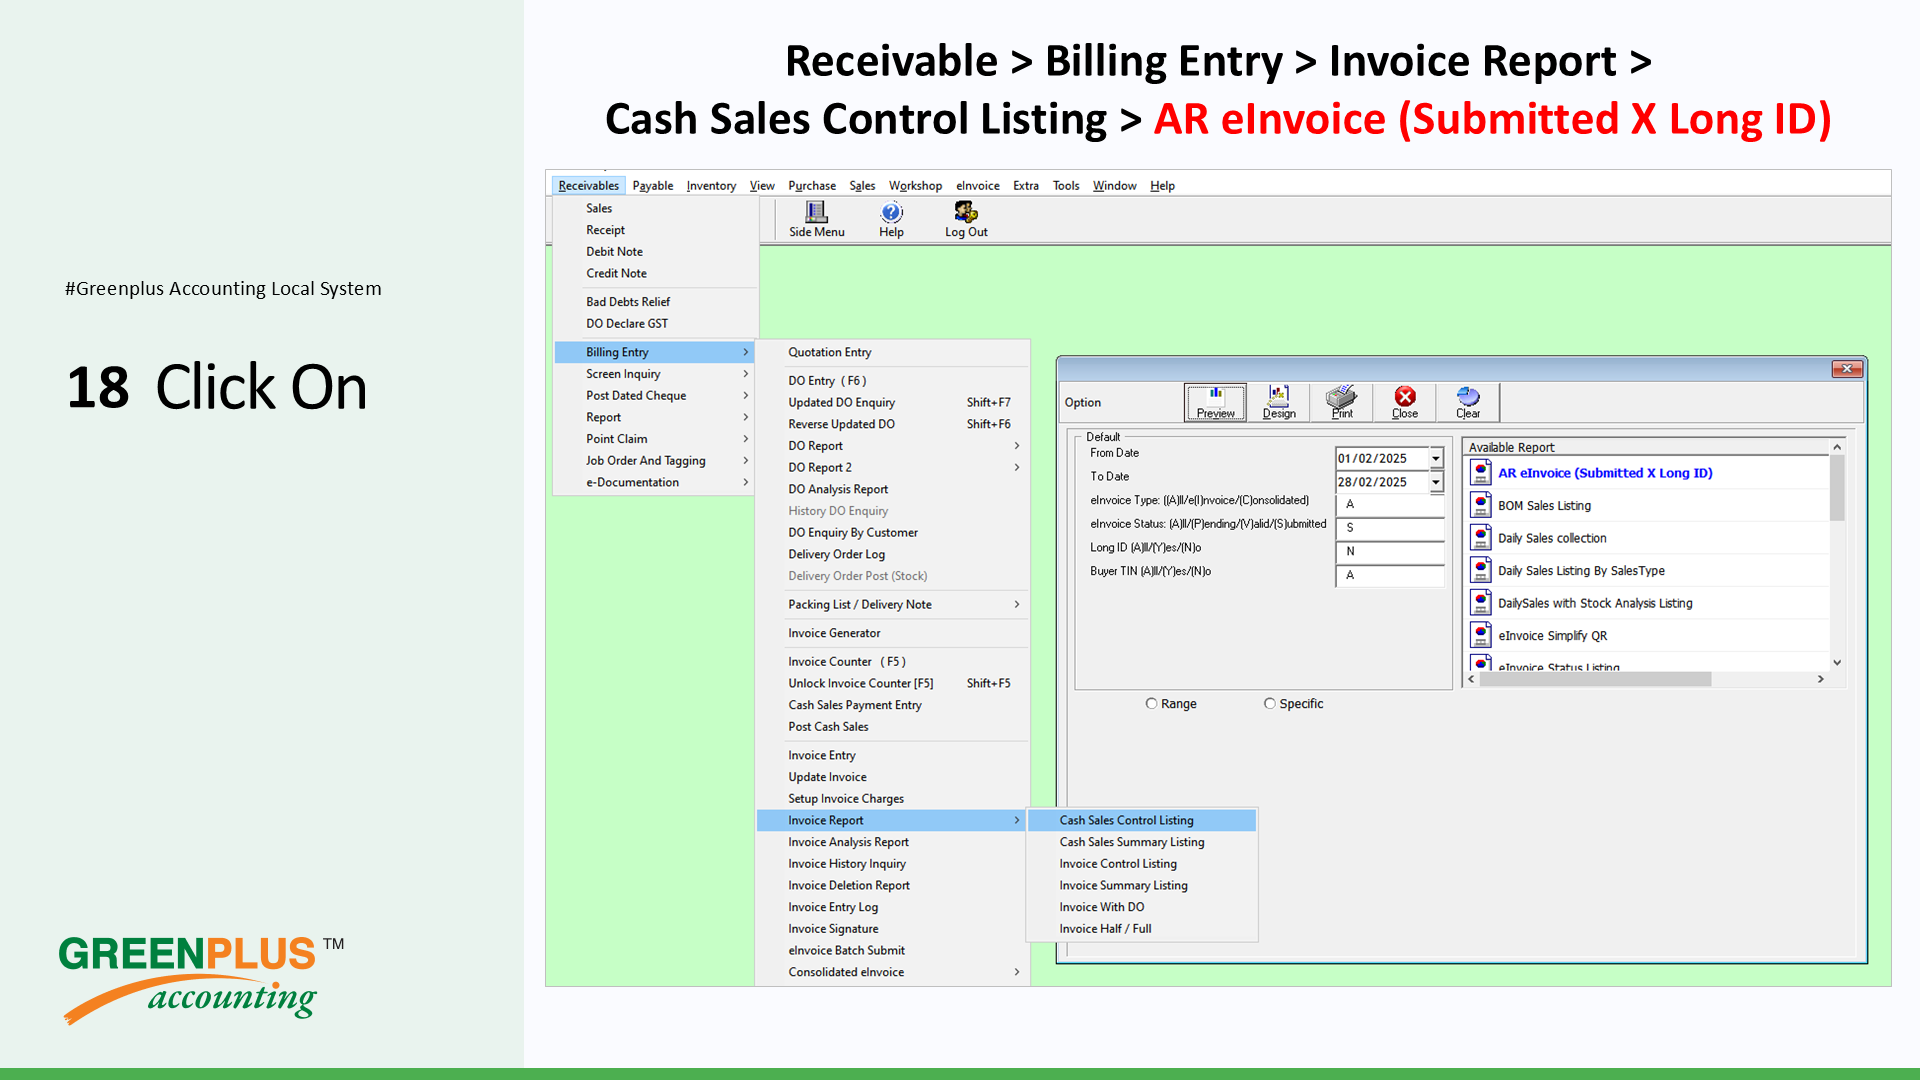Choose Invoice Counter (F5) entry
Screen dimensions: 1920x1080
click(893, 662)
